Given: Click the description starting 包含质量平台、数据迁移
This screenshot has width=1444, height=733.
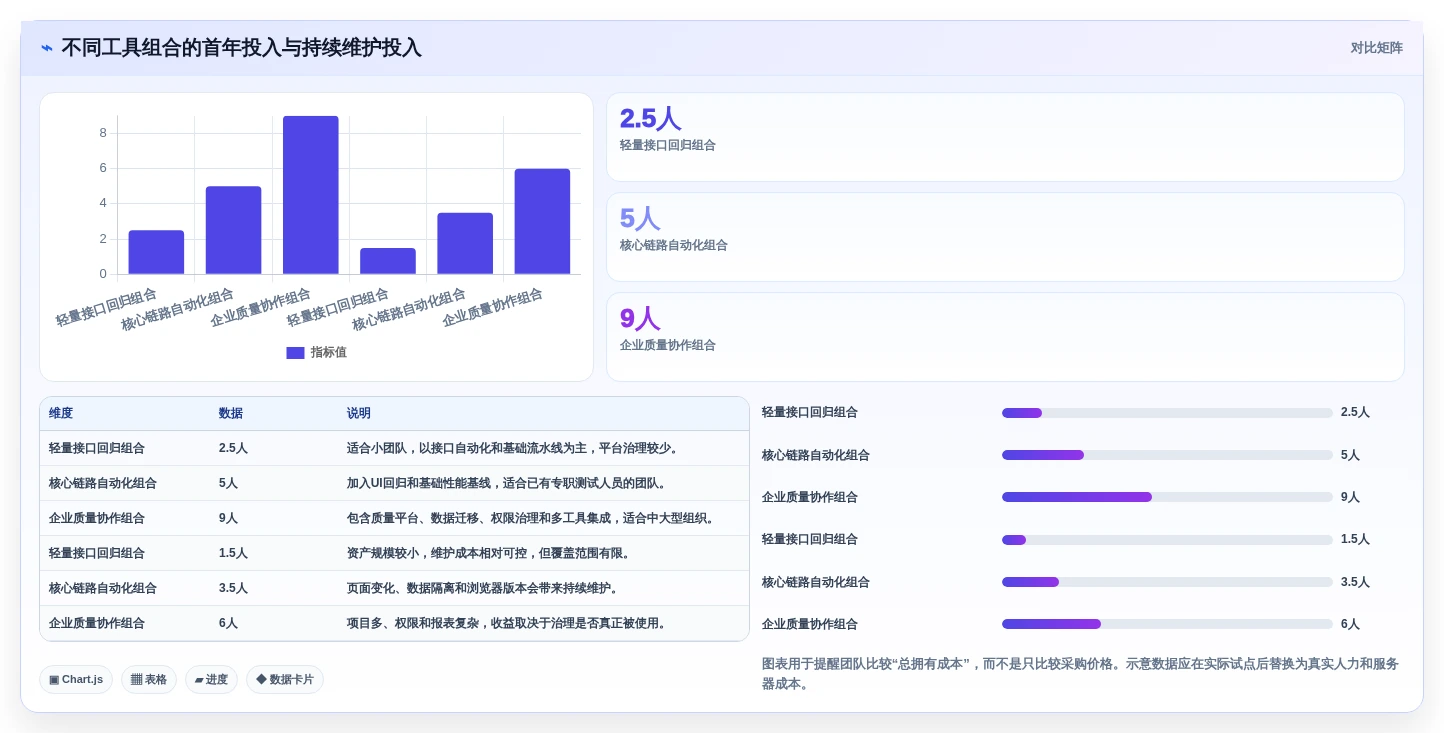Looking at the screenshot, I should coord(533,518).
